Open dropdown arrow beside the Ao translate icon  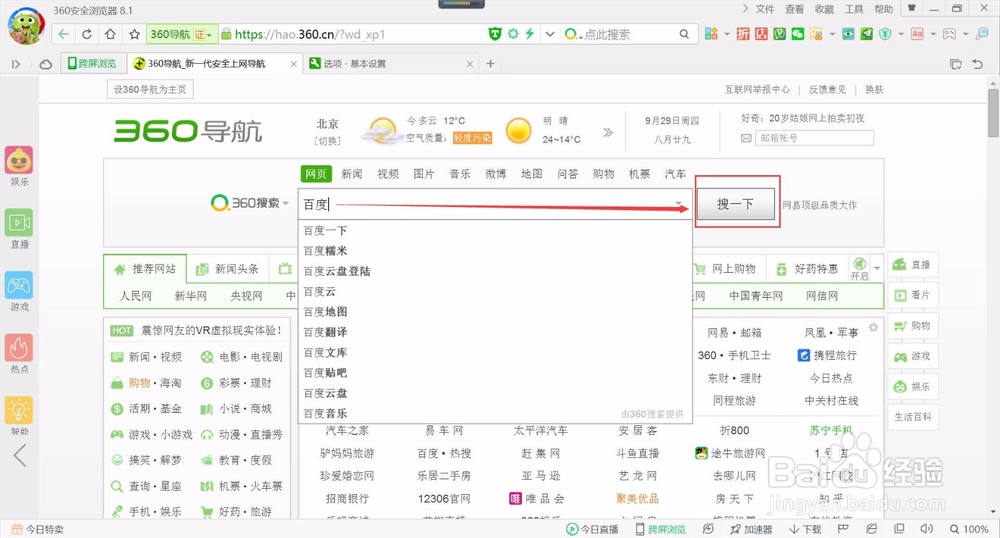coord(933,34)
